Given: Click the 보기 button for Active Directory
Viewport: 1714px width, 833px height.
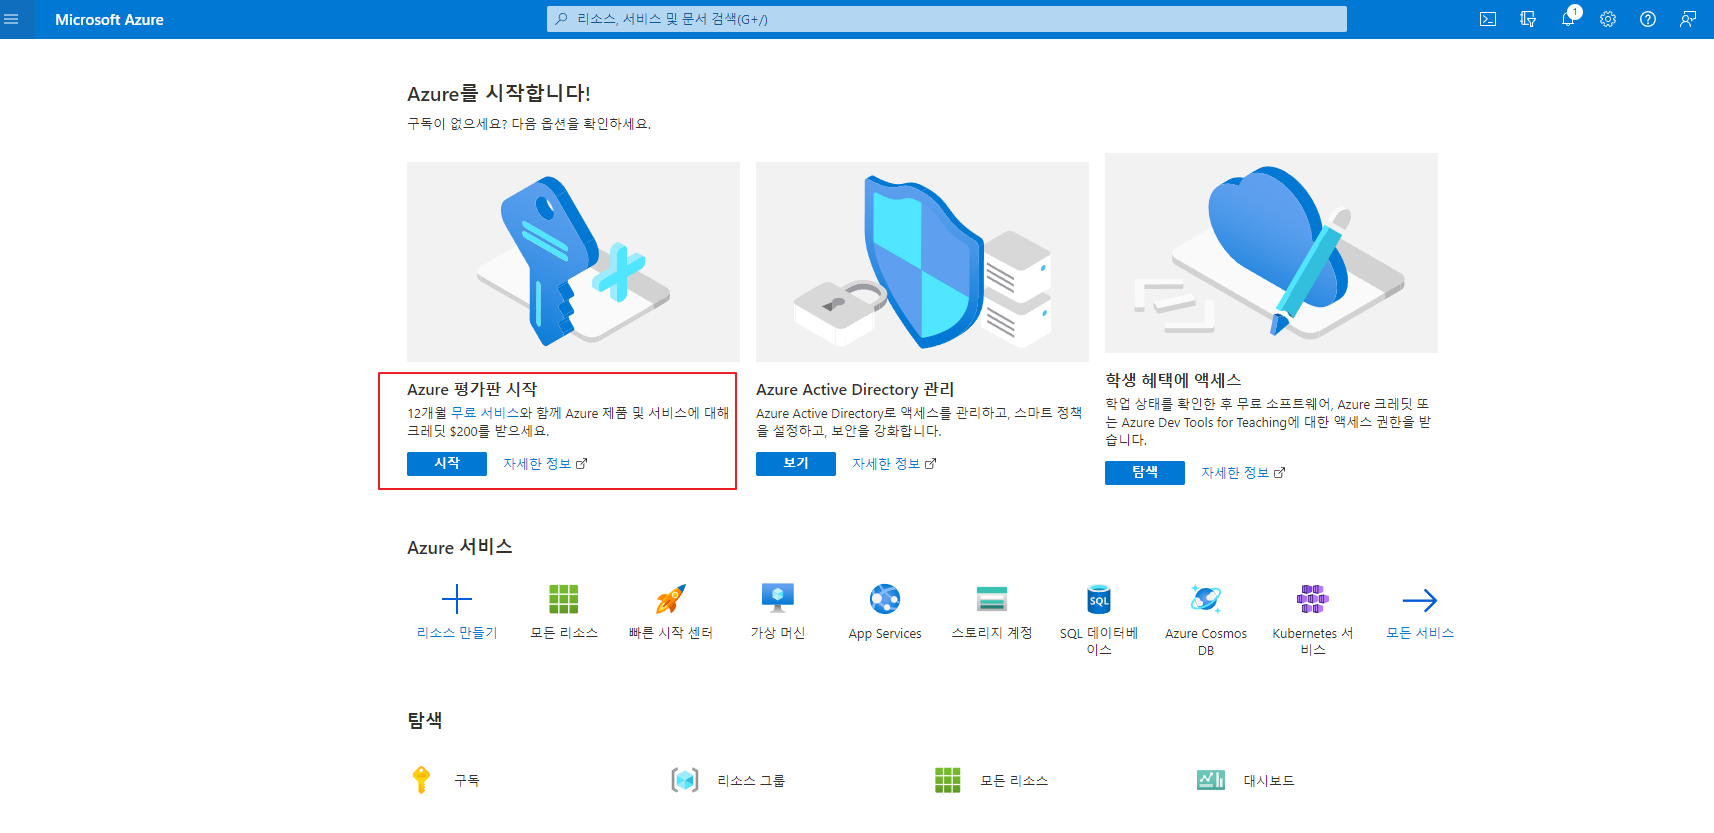Looking at the screenshot, I should click(796, 464).
